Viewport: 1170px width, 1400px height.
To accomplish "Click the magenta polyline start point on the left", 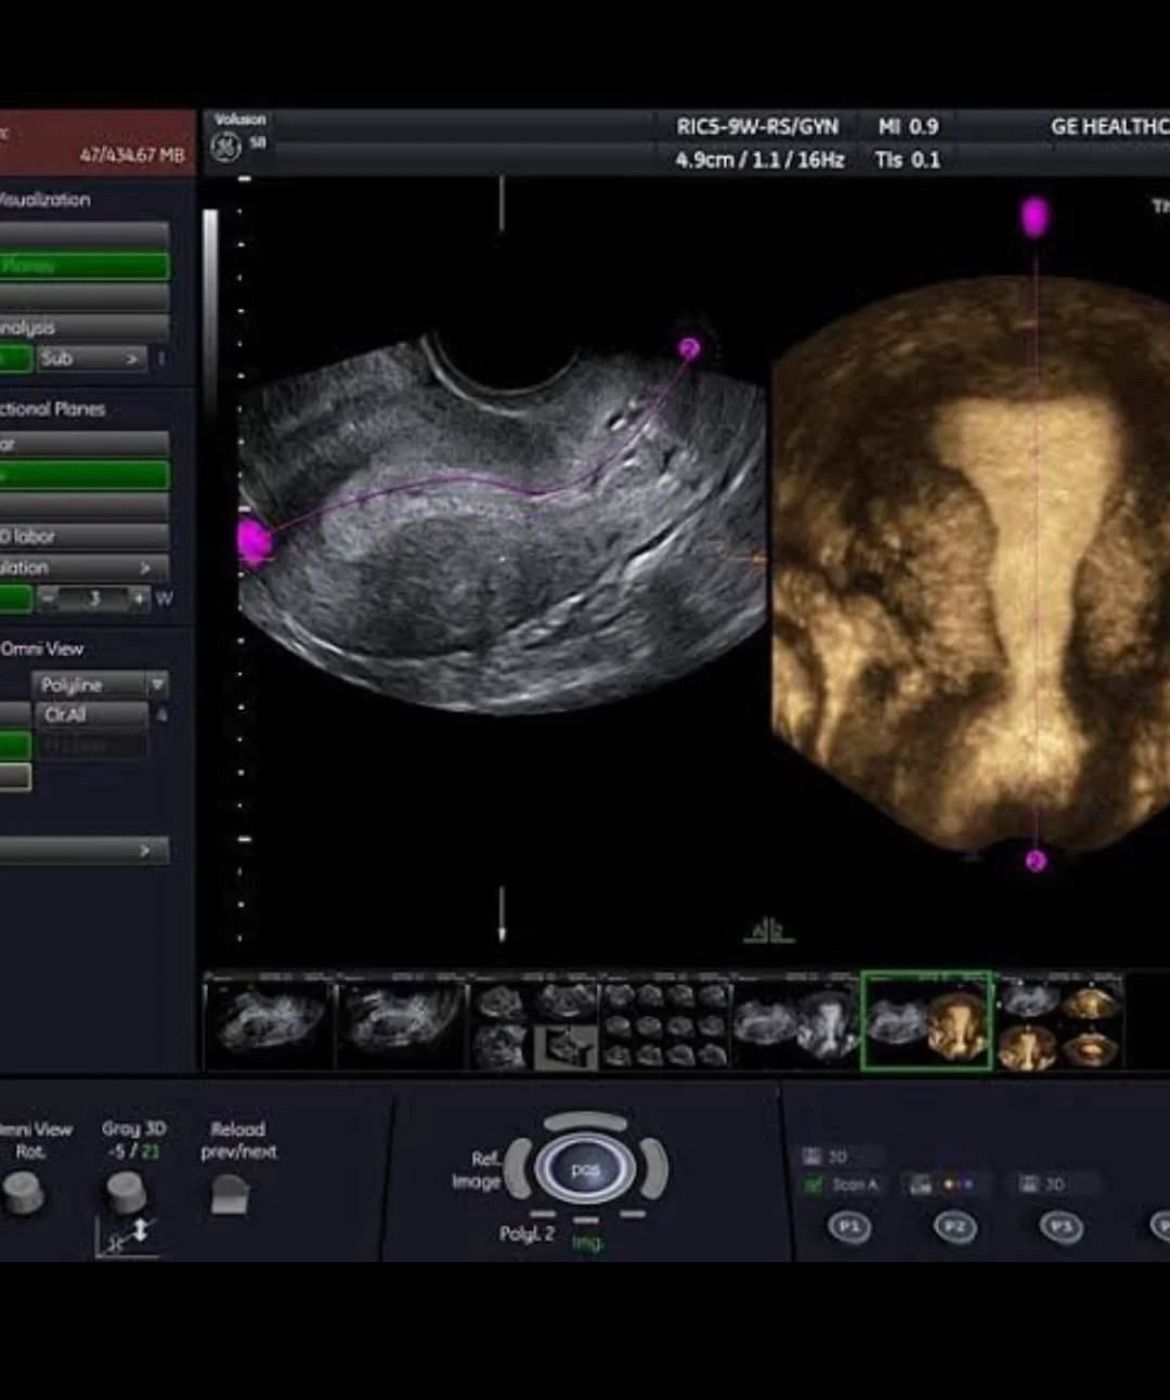I will 254,540.
